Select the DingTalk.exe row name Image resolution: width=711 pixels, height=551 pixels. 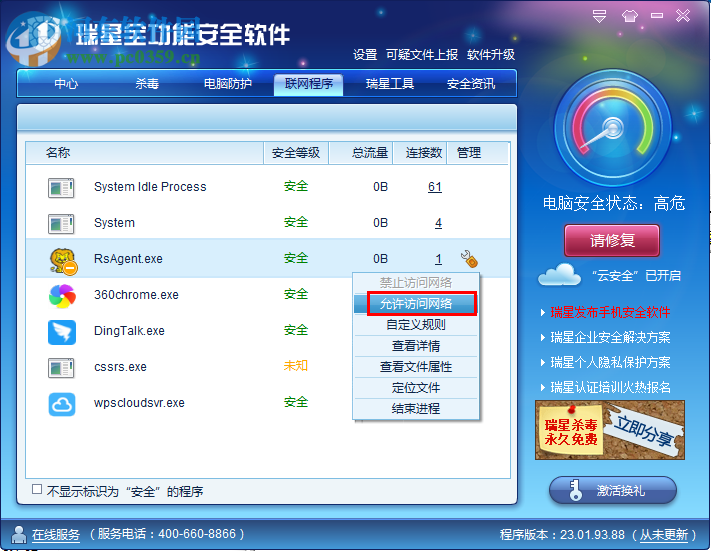pyautogui.click(x=129, y=331)
